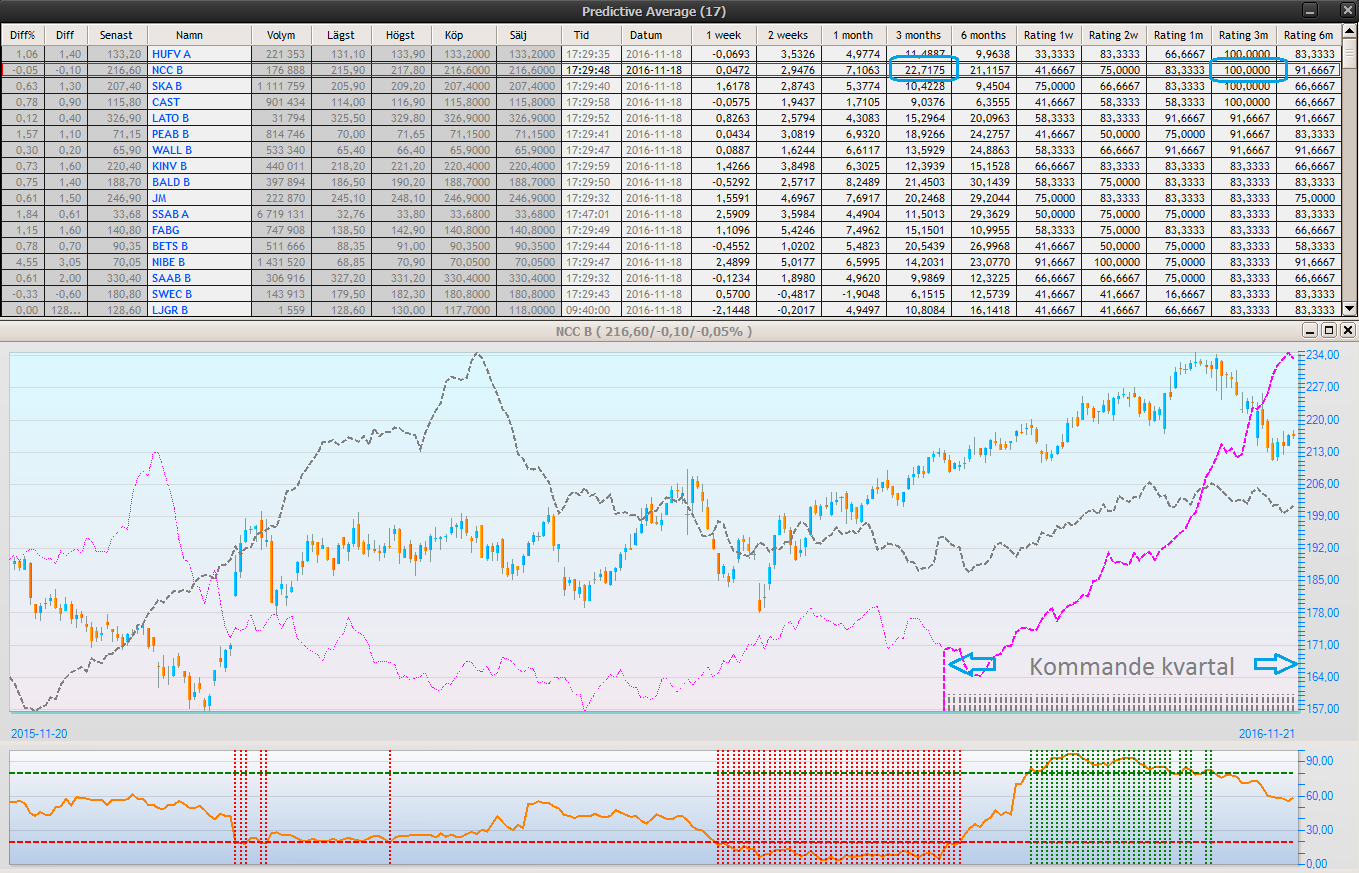Sort by the Datum column header
The image size is (1359, 873).
(645, 35)
